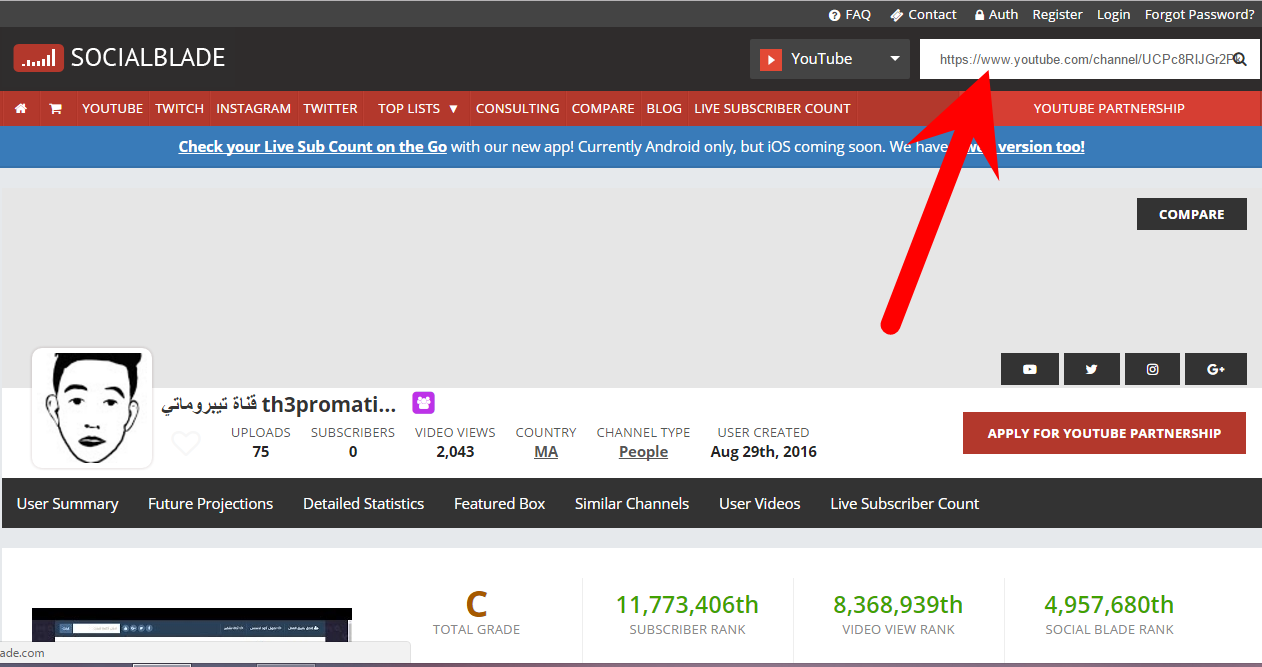Switch to Featured Box tab

(500, 504)
